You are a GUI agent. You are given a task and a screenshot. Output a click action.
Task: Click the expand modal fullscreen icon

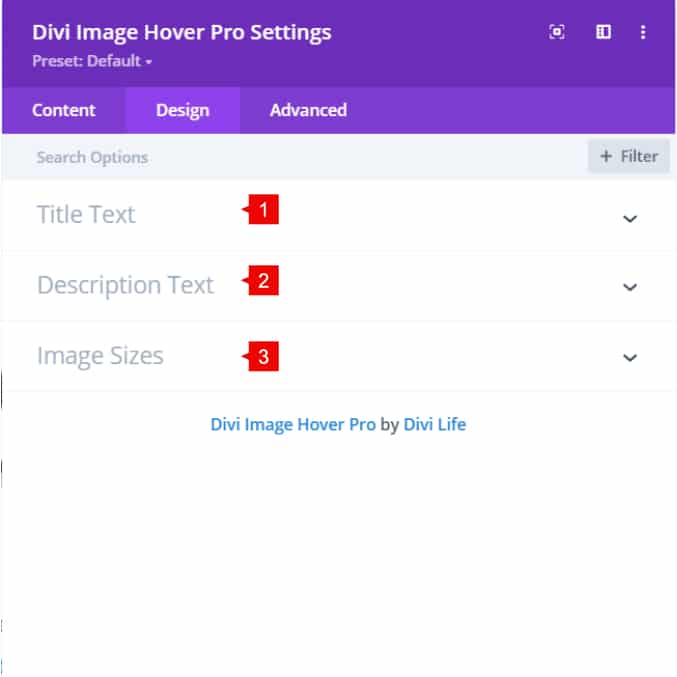pos(557,32)
